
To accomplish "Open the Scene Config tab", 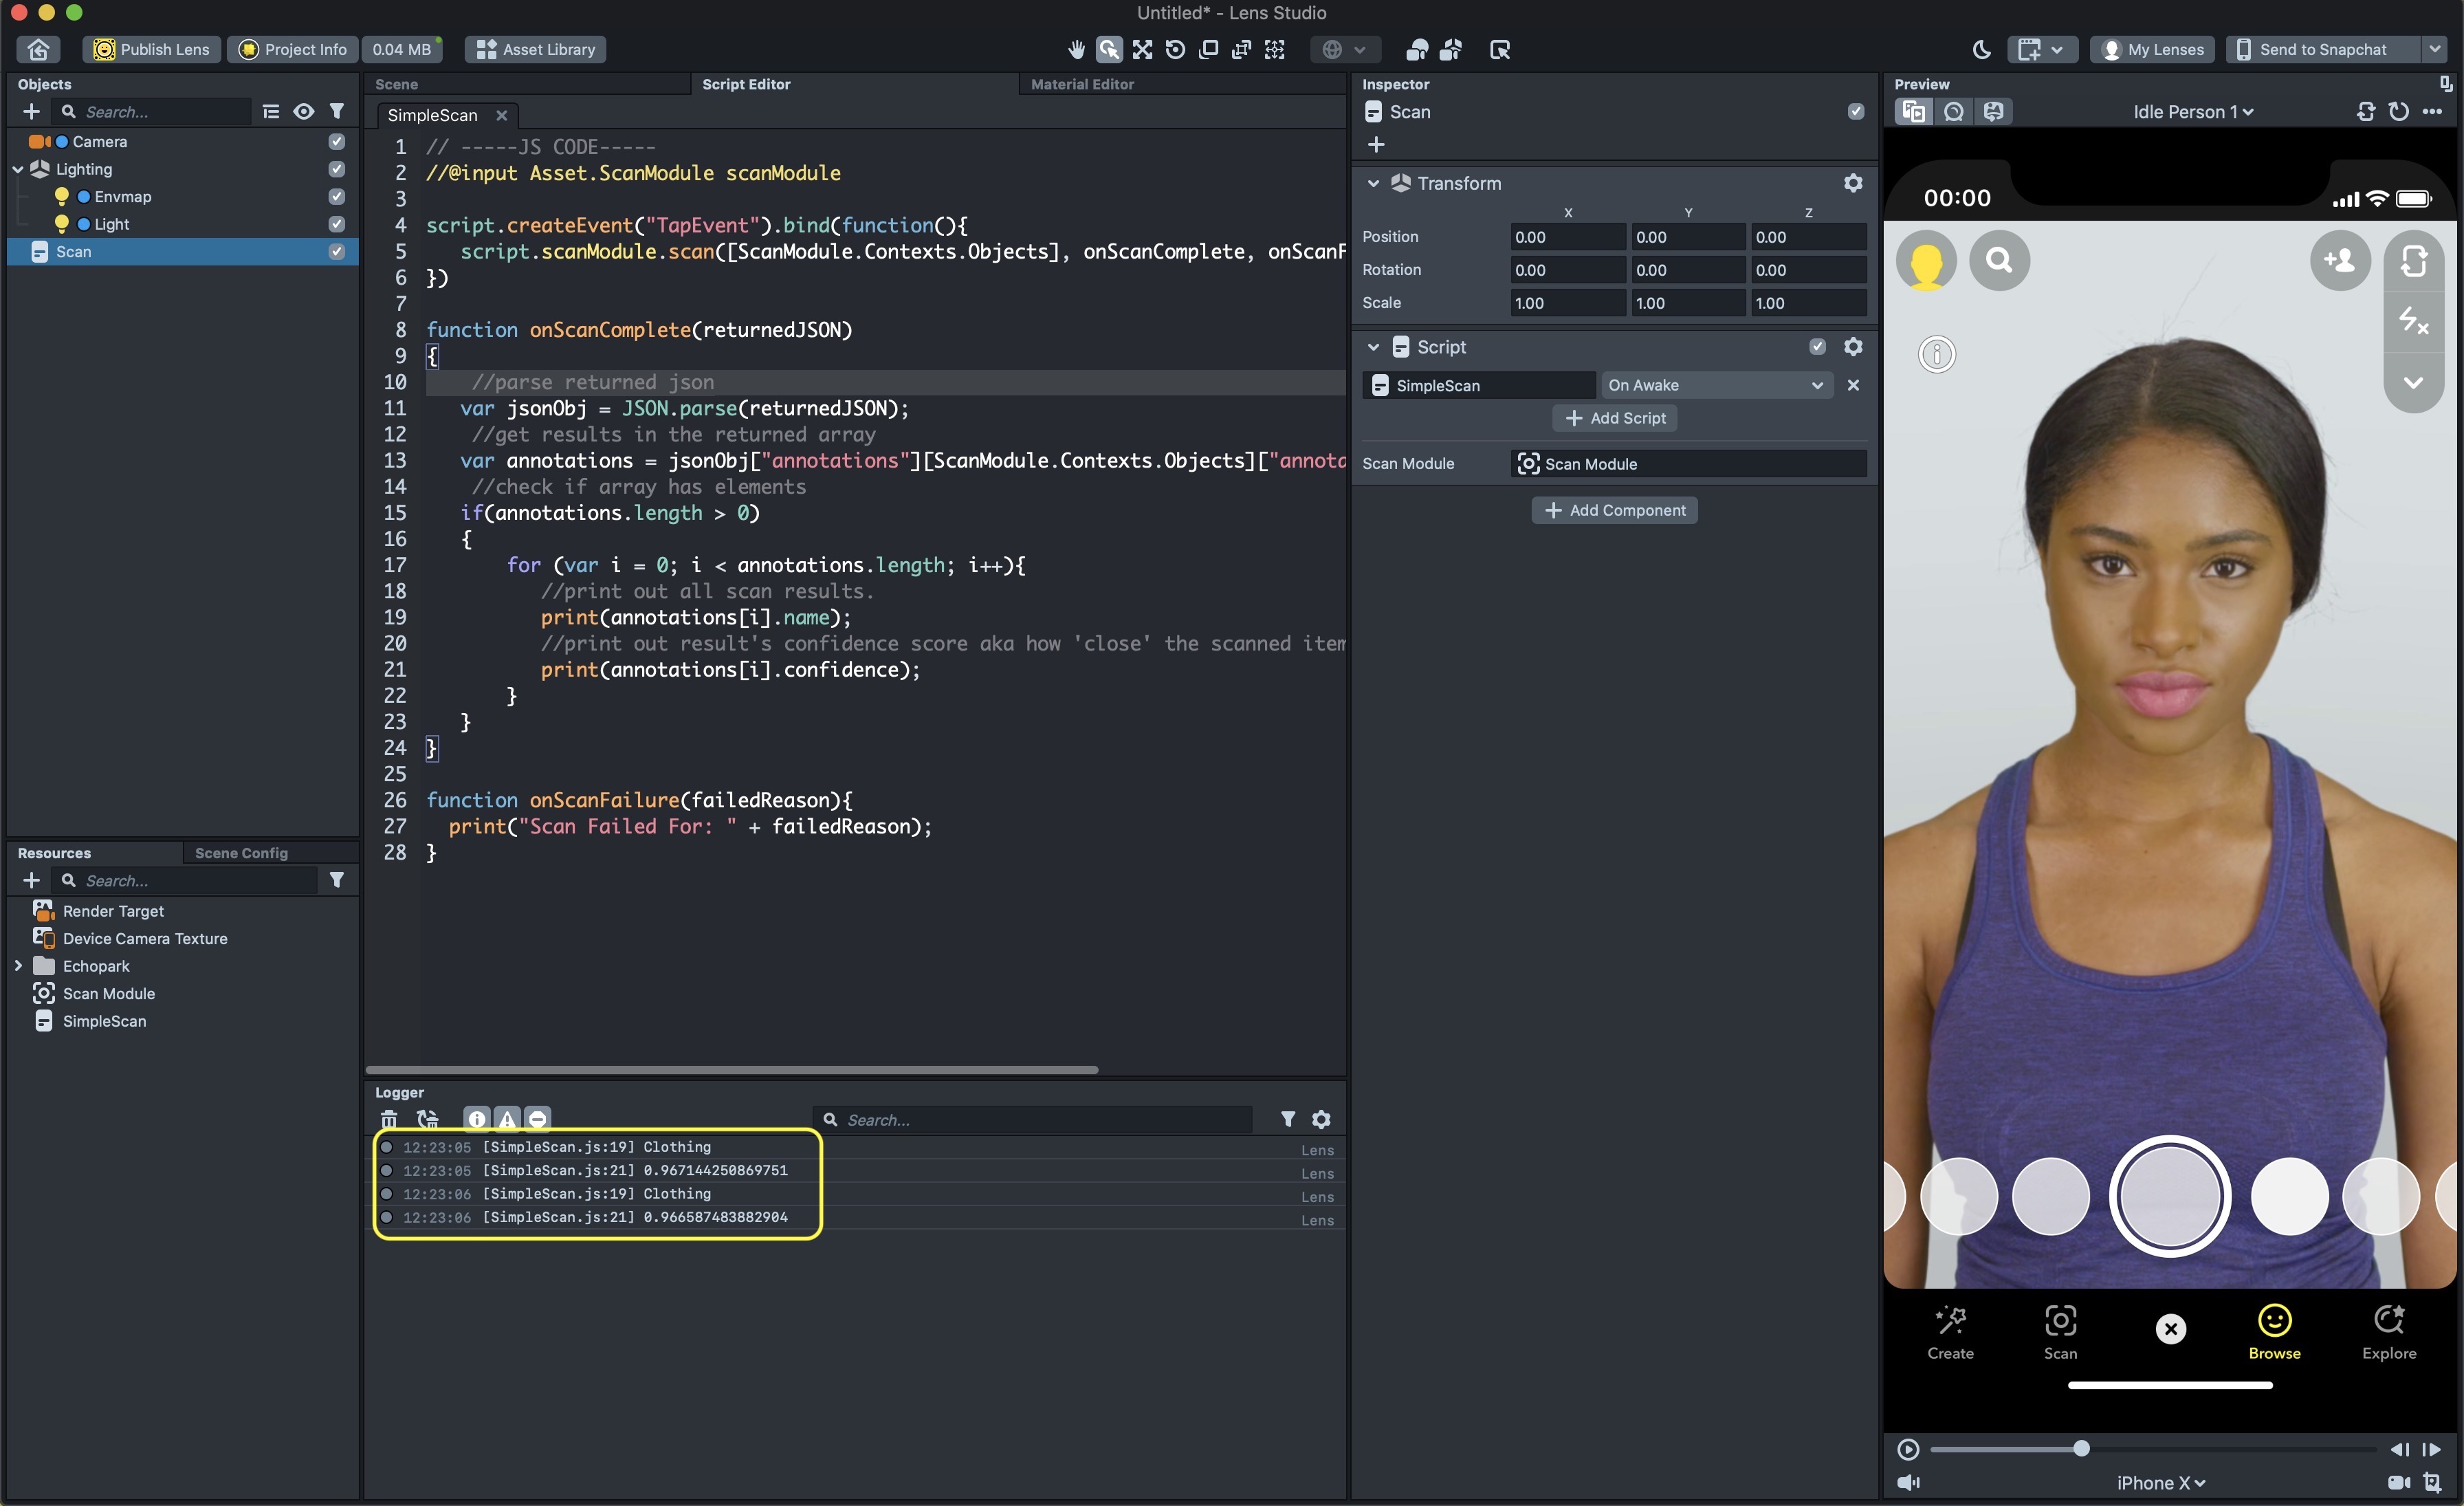I will pos(241,853).
